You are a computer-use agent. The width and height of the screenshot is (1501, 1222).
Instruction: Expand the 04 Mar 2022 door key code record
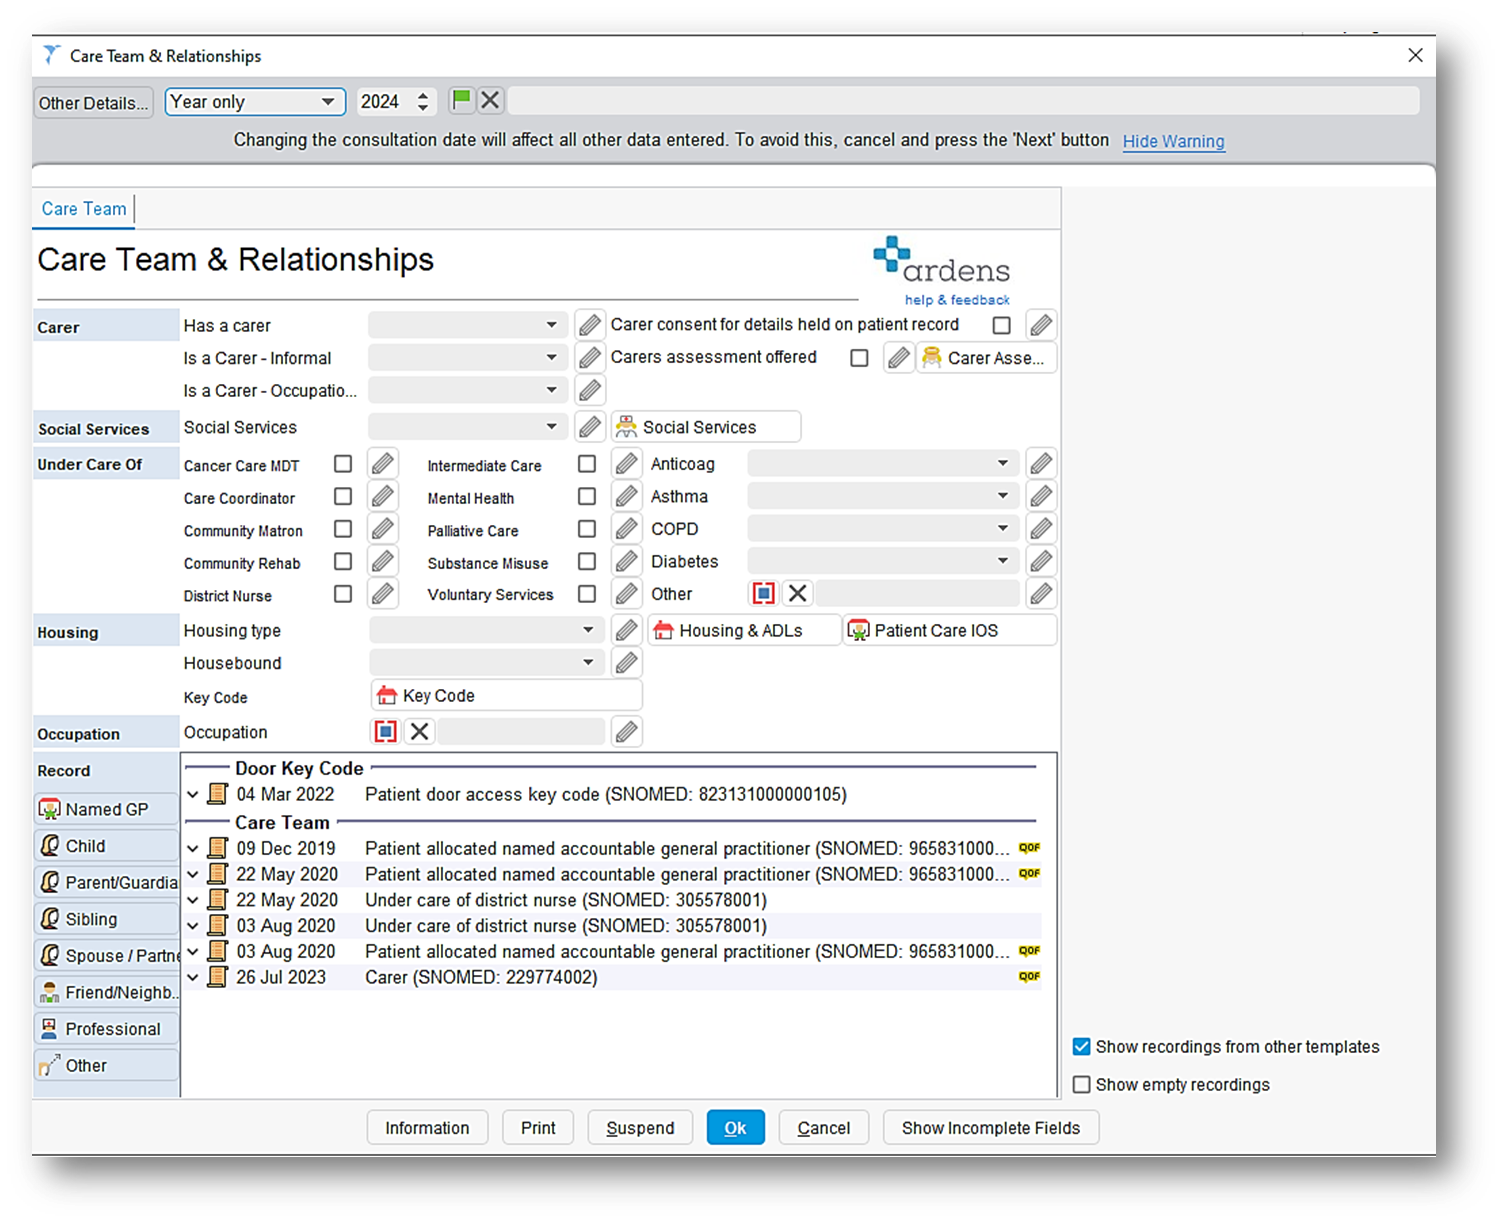click(193, 795)
